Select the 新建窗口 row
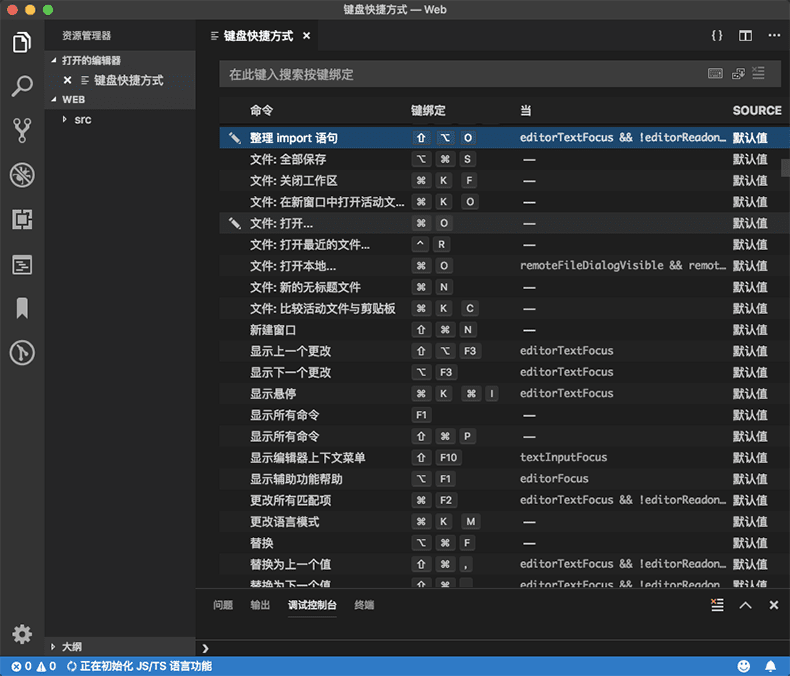 click(x=504, y=329)
